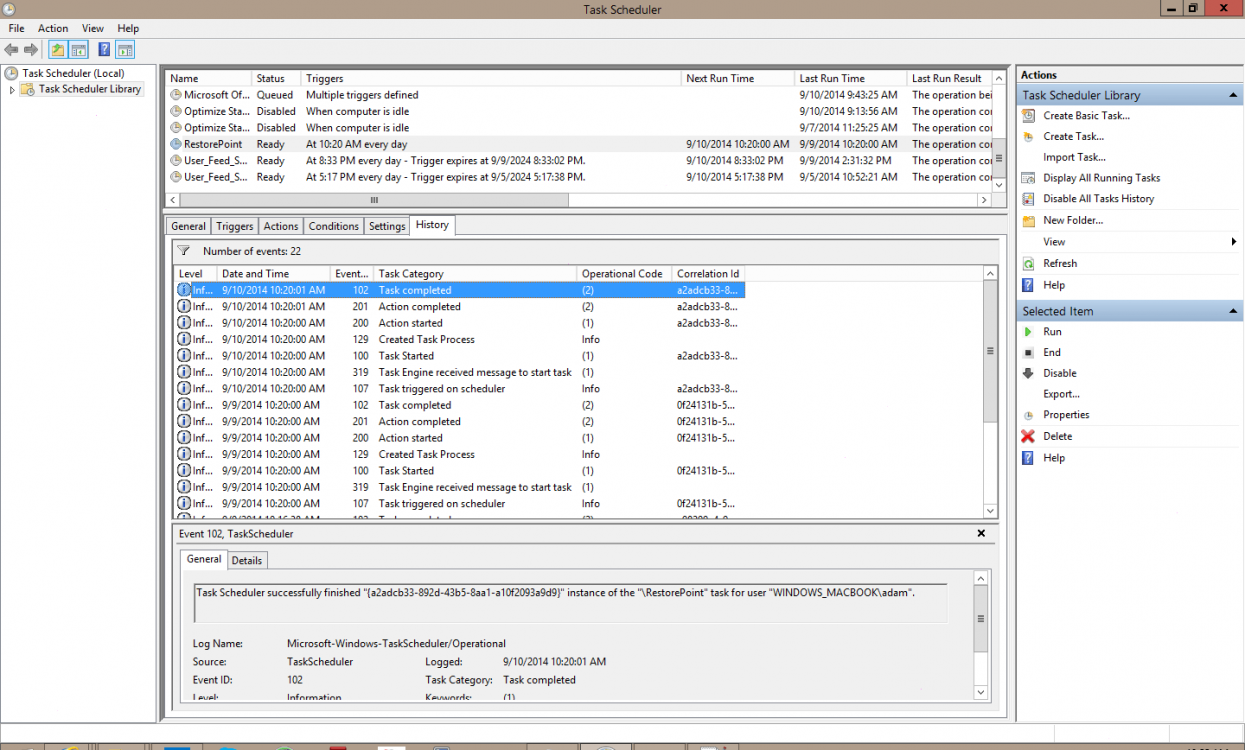Click the Create Basic Task icon
Image resolution: width=1245 pixels, height=750 pixels.
coord(1028,116)
